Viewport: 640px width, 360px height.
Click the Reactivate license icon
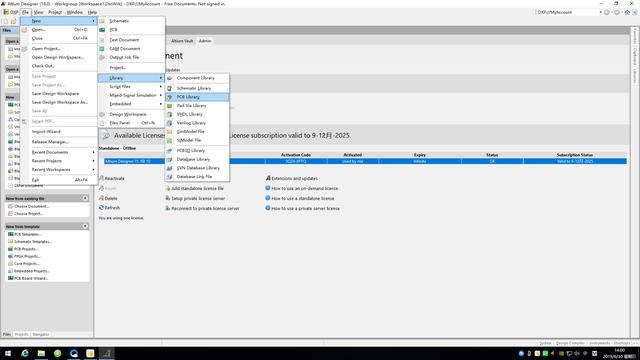tap(101, 178)
